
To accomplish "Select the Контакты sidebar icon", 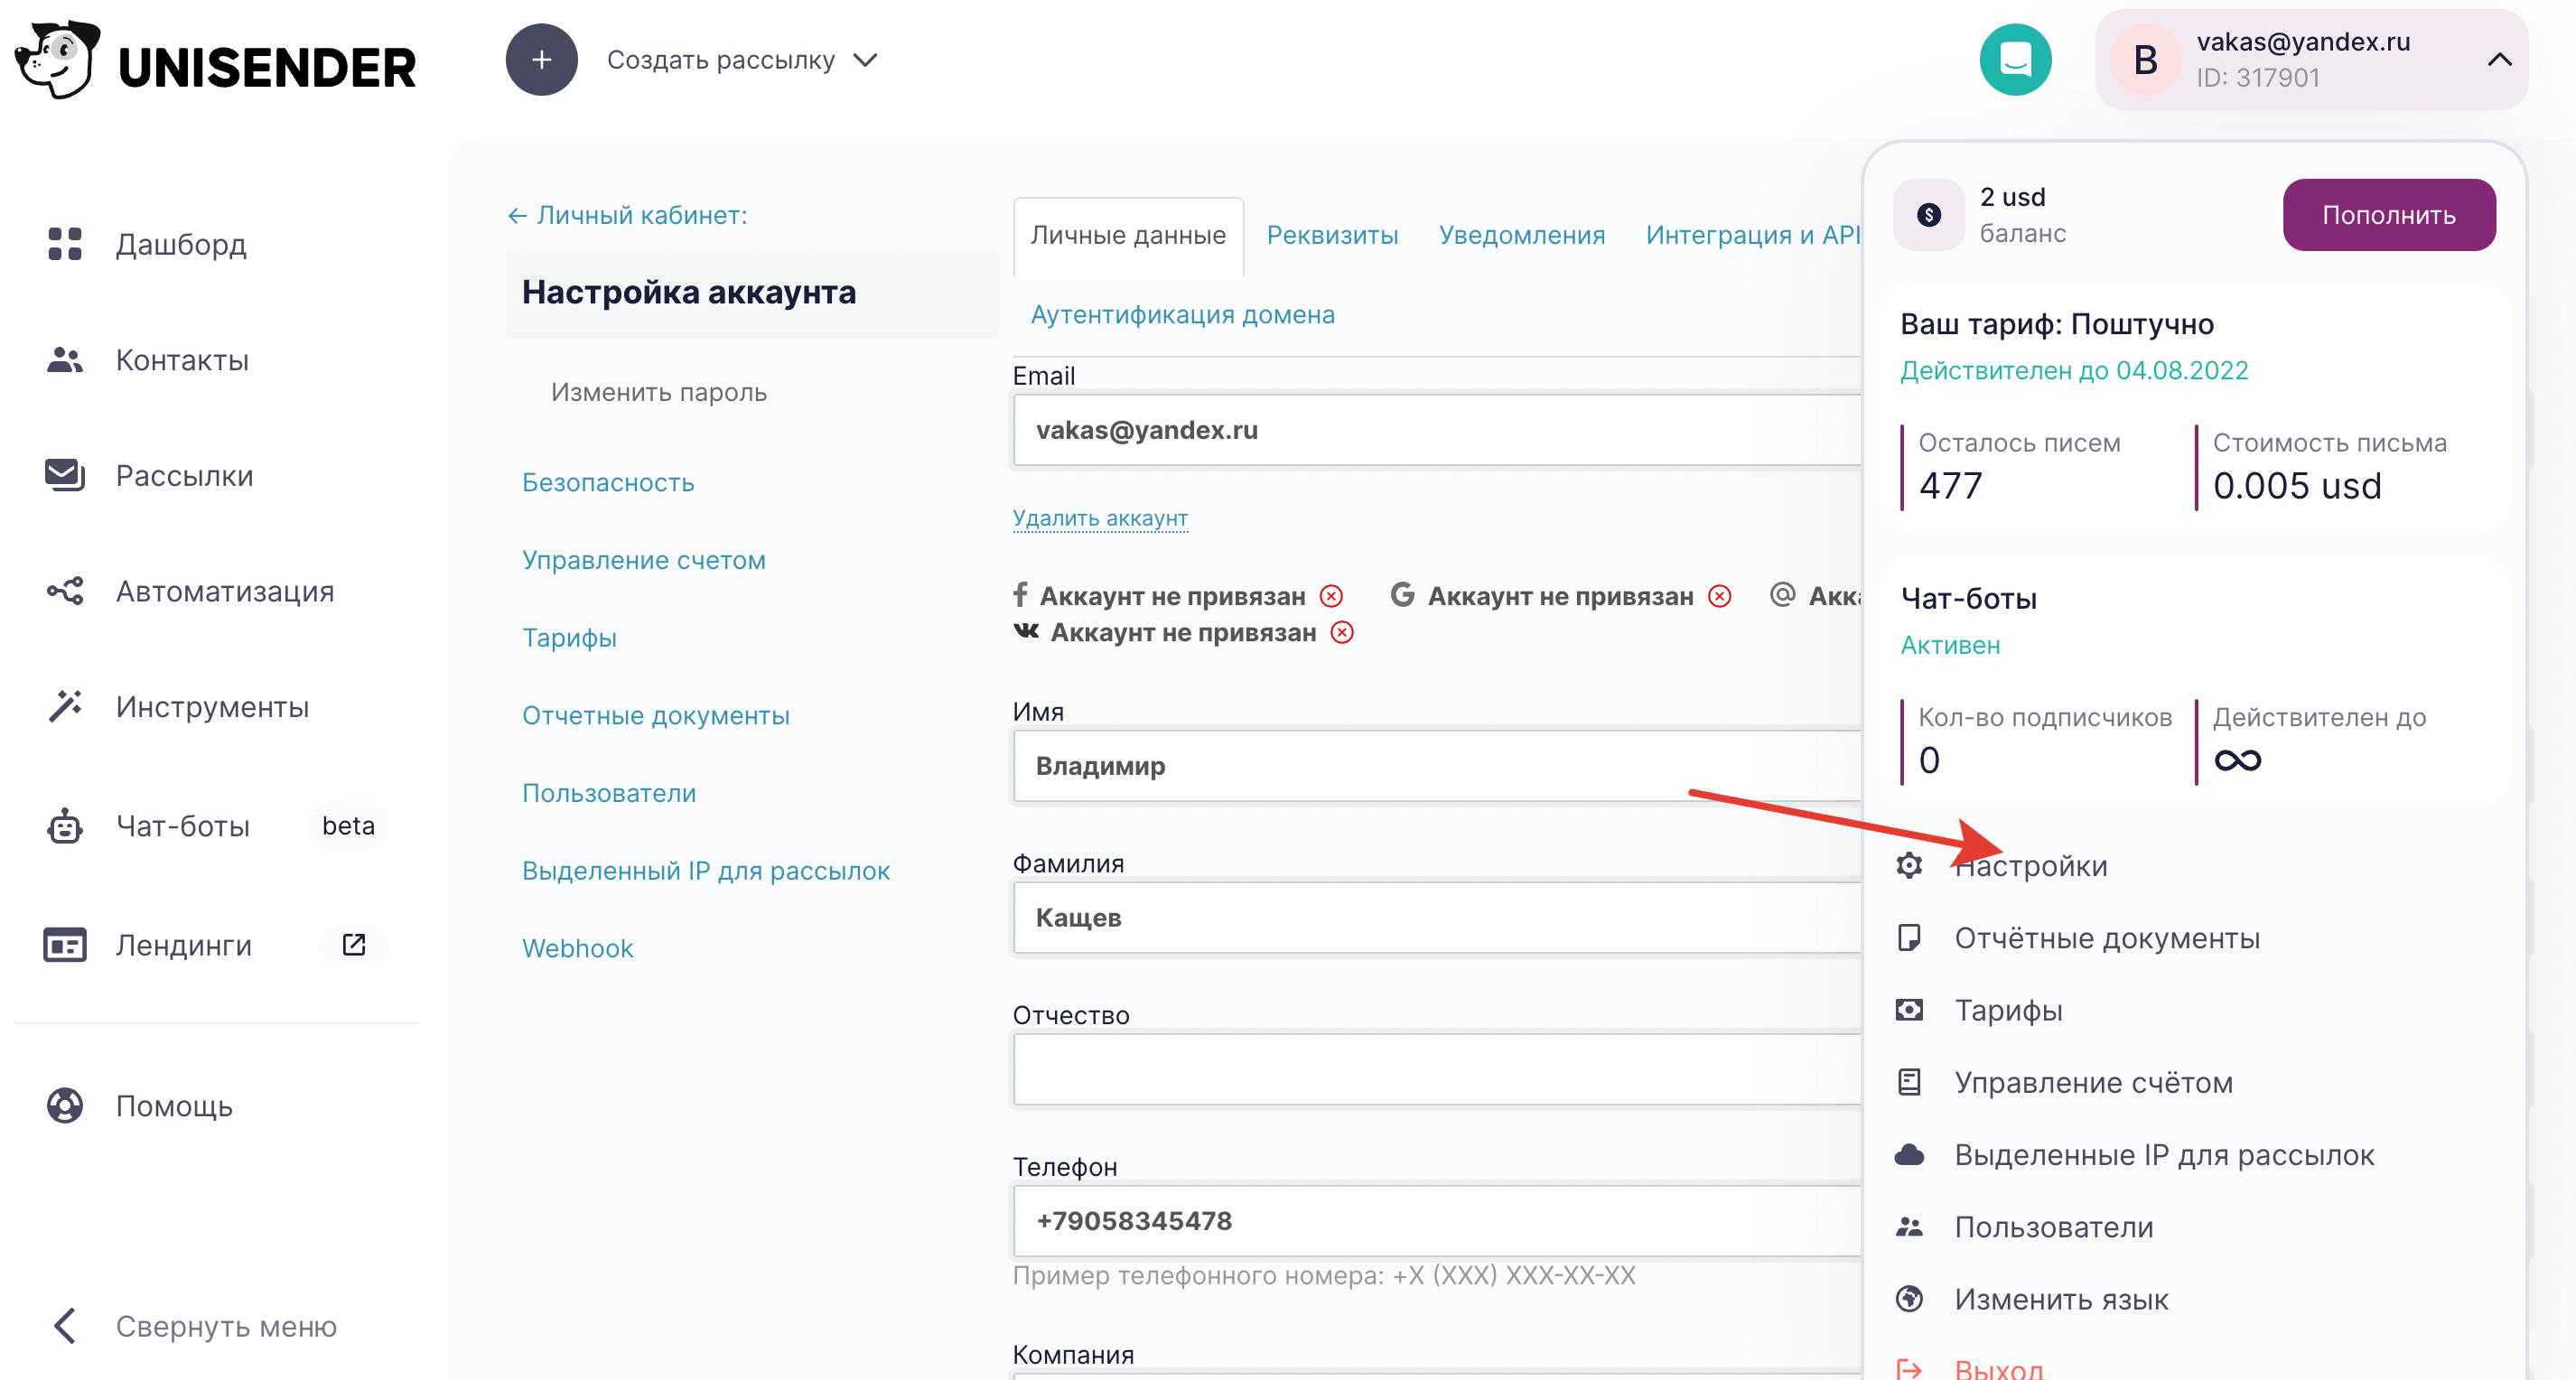I will pos(65,360).
